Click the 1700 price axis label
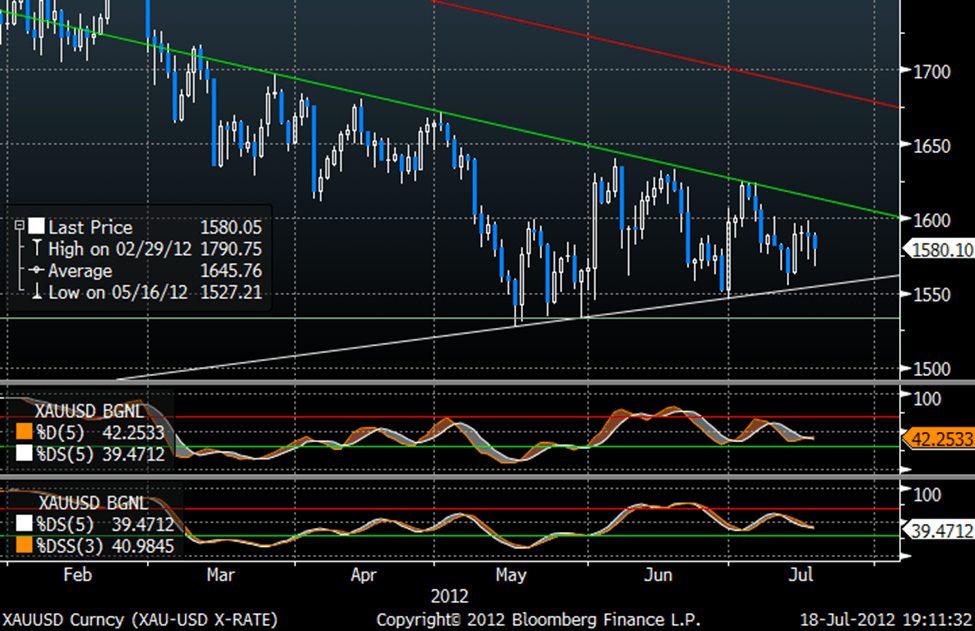Screen dimensions: 975x631 click(931, 71)
